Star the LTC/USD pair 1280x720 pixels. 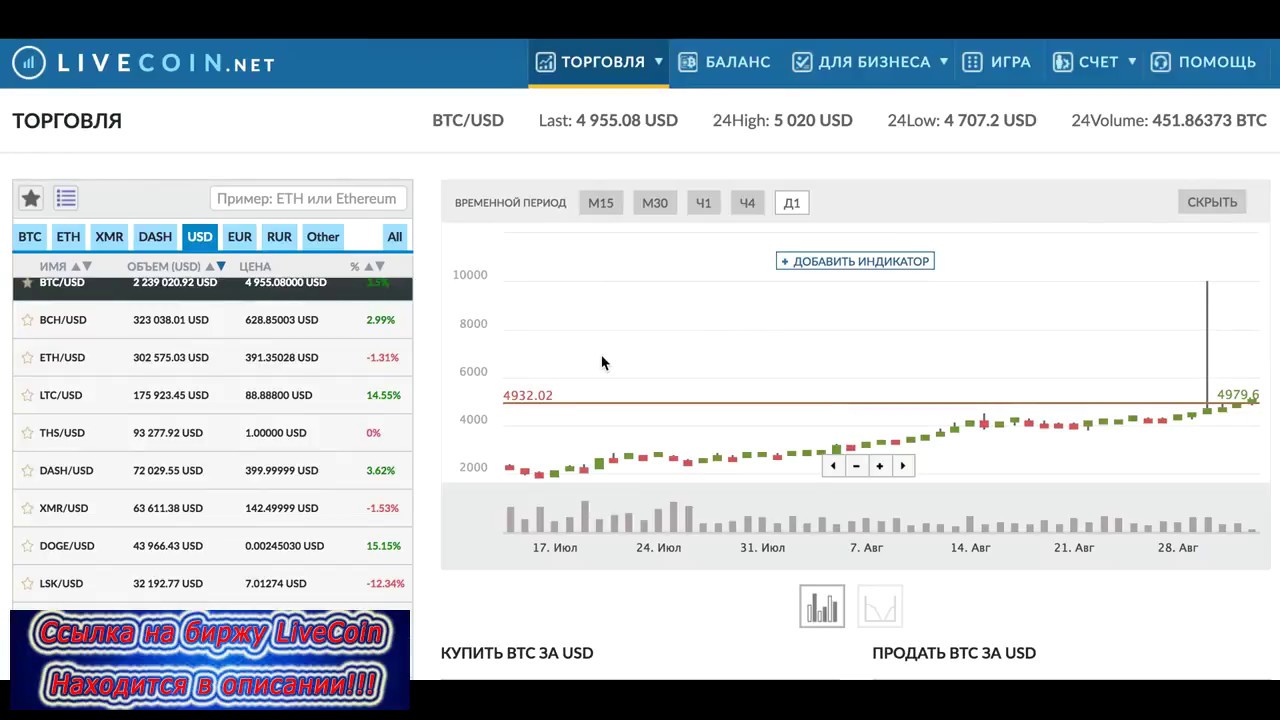click(27, 395)
